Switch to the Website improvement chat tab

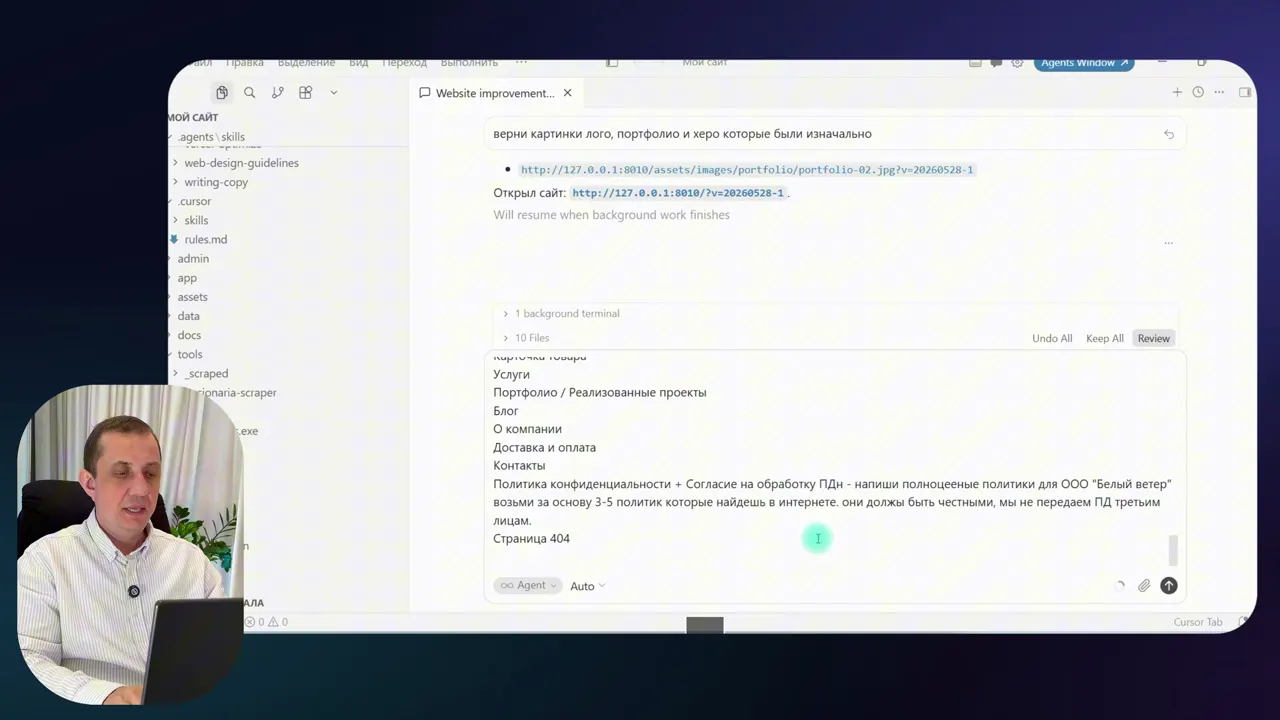pyautogui.click(x=495, y=93)
